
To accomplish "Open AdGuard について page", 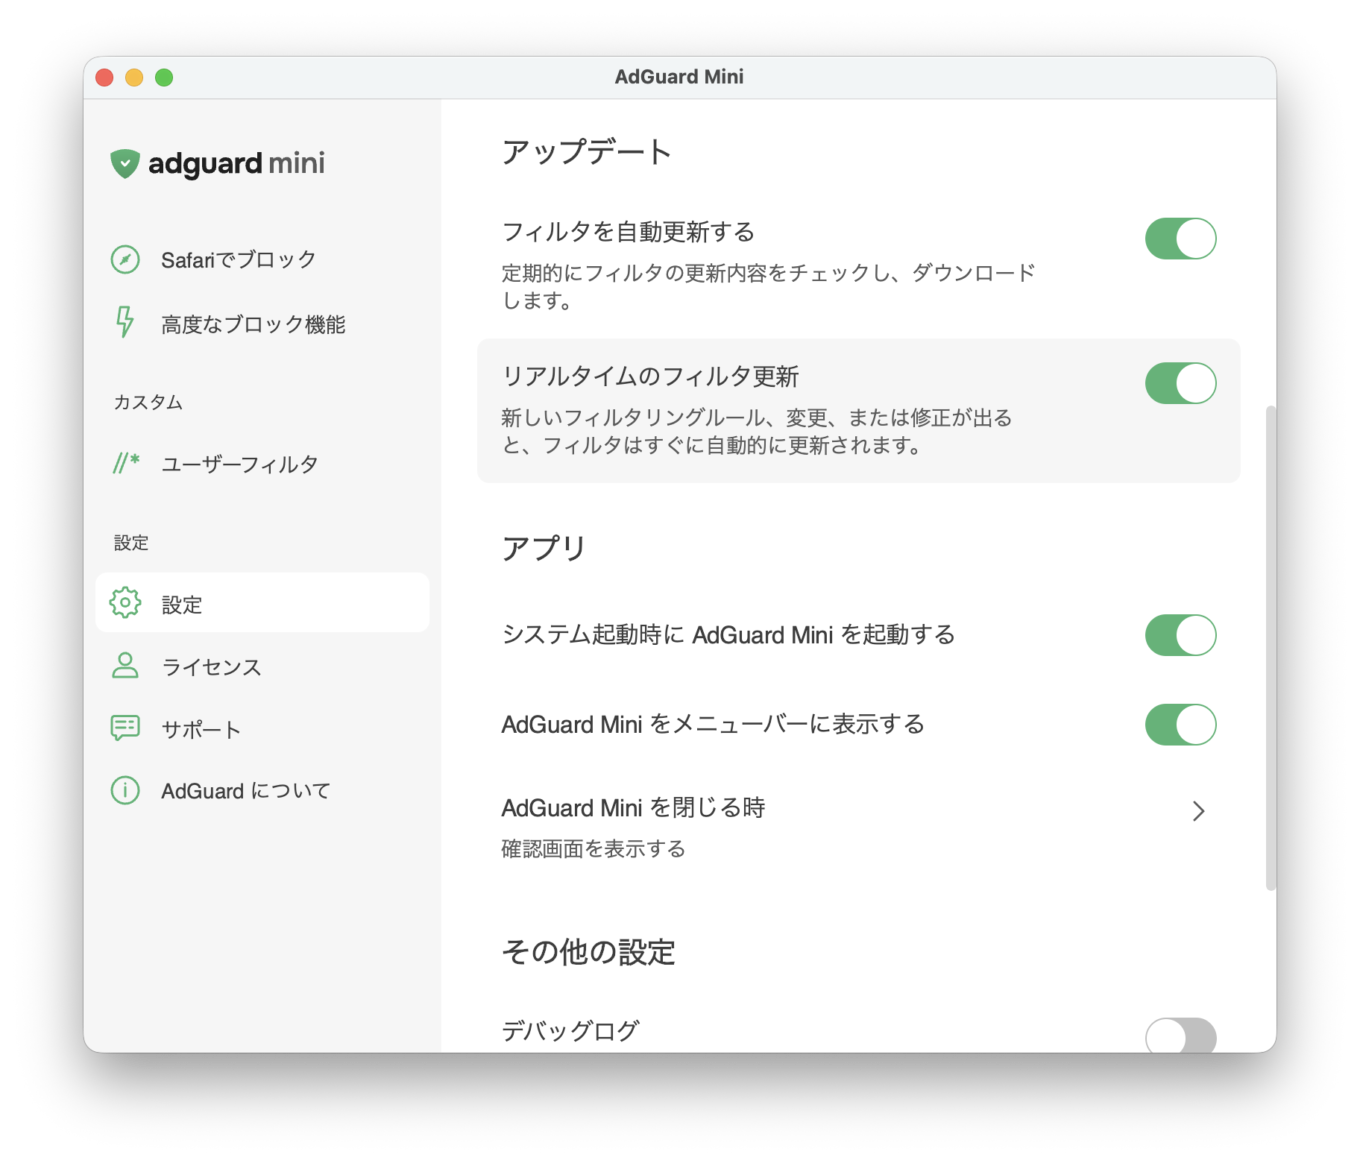I will 244,790.
